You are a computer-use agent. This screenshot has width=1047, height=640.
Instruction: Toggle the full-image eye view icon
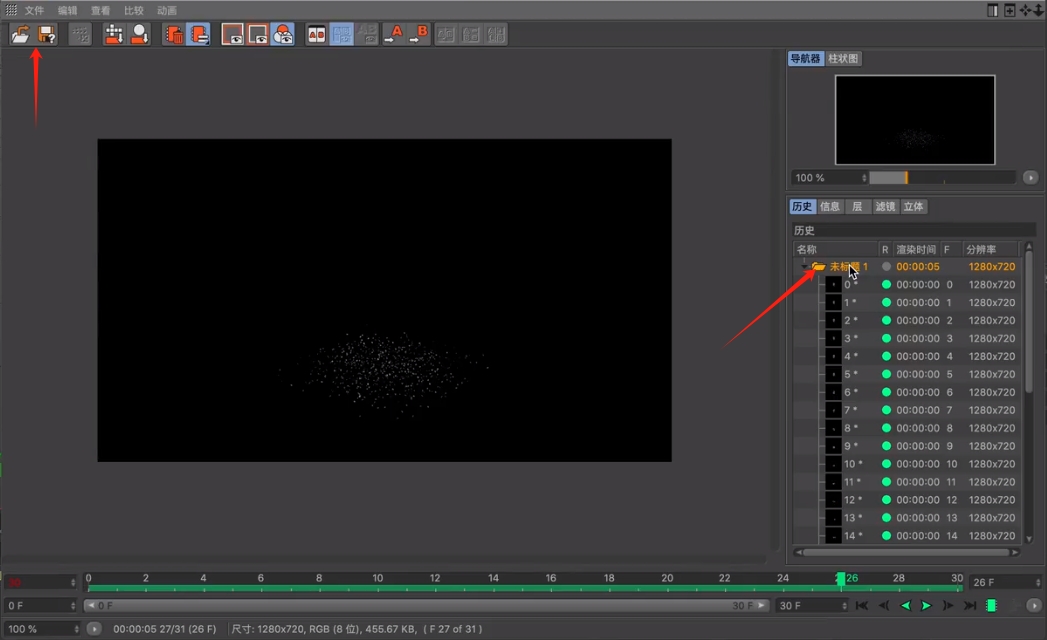[231, 33]
